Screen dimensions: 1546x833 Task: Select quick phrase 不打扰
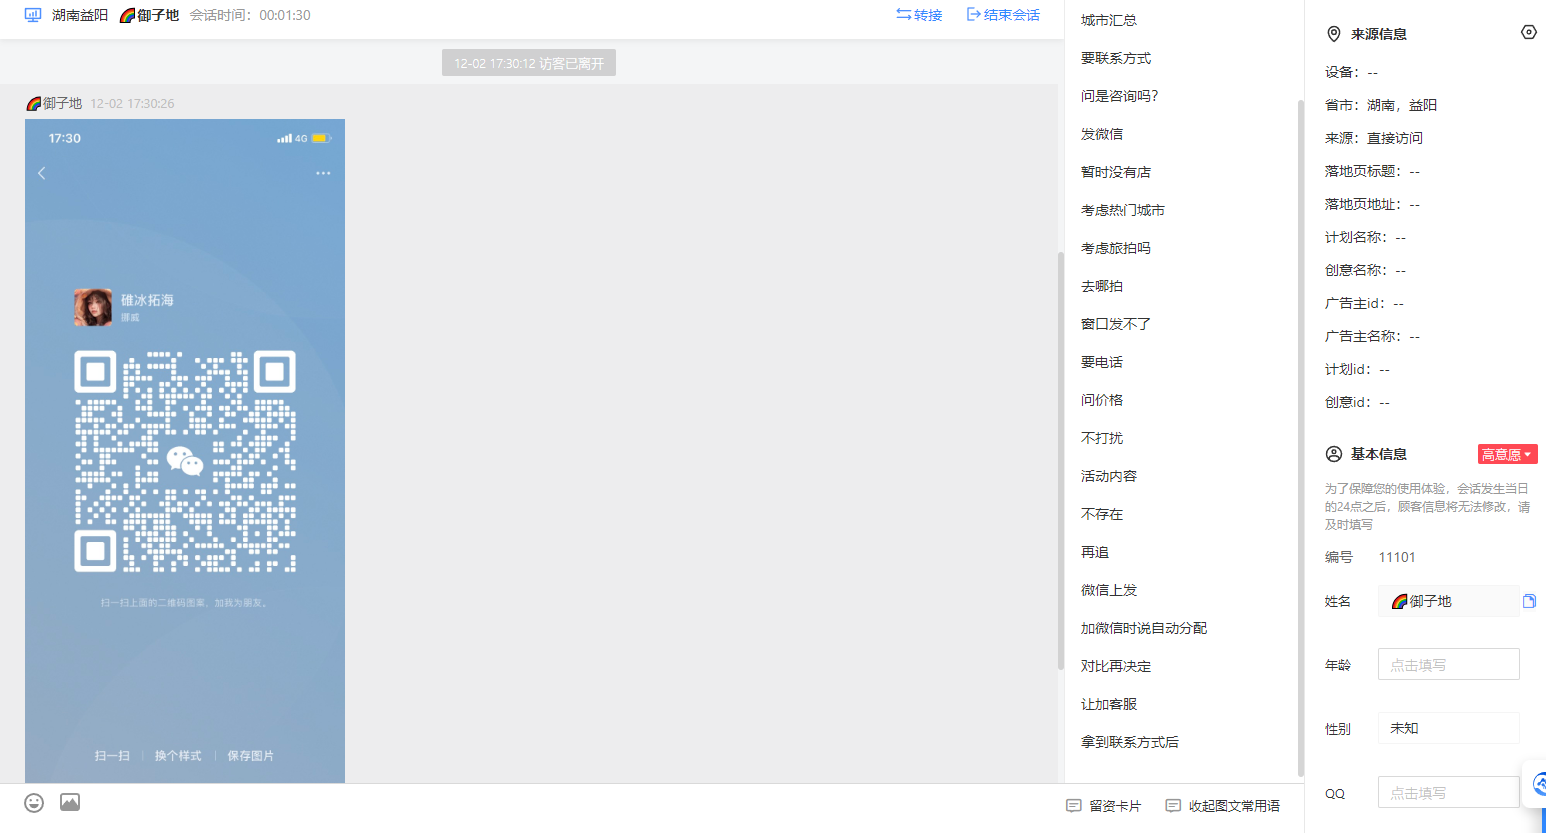click(1101, 438)
